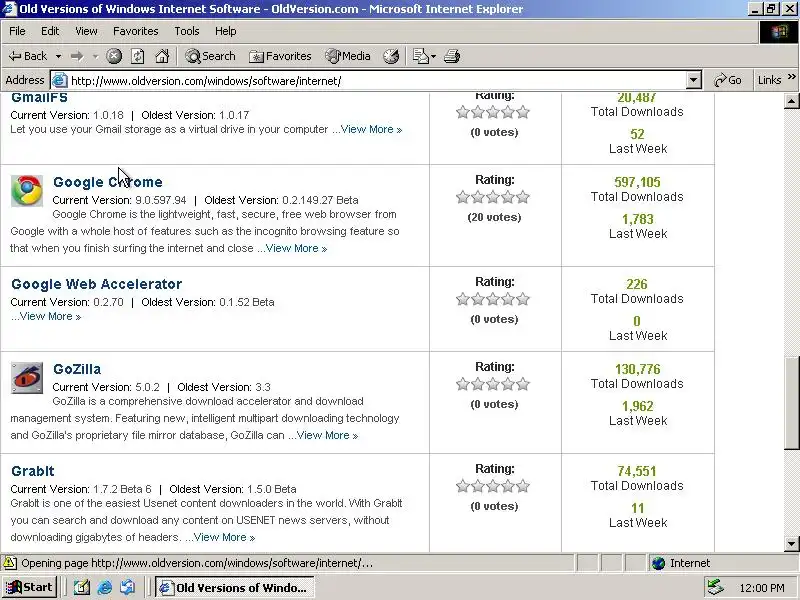
Task: Click View More for GrabIt
Action: pos(224,537)
